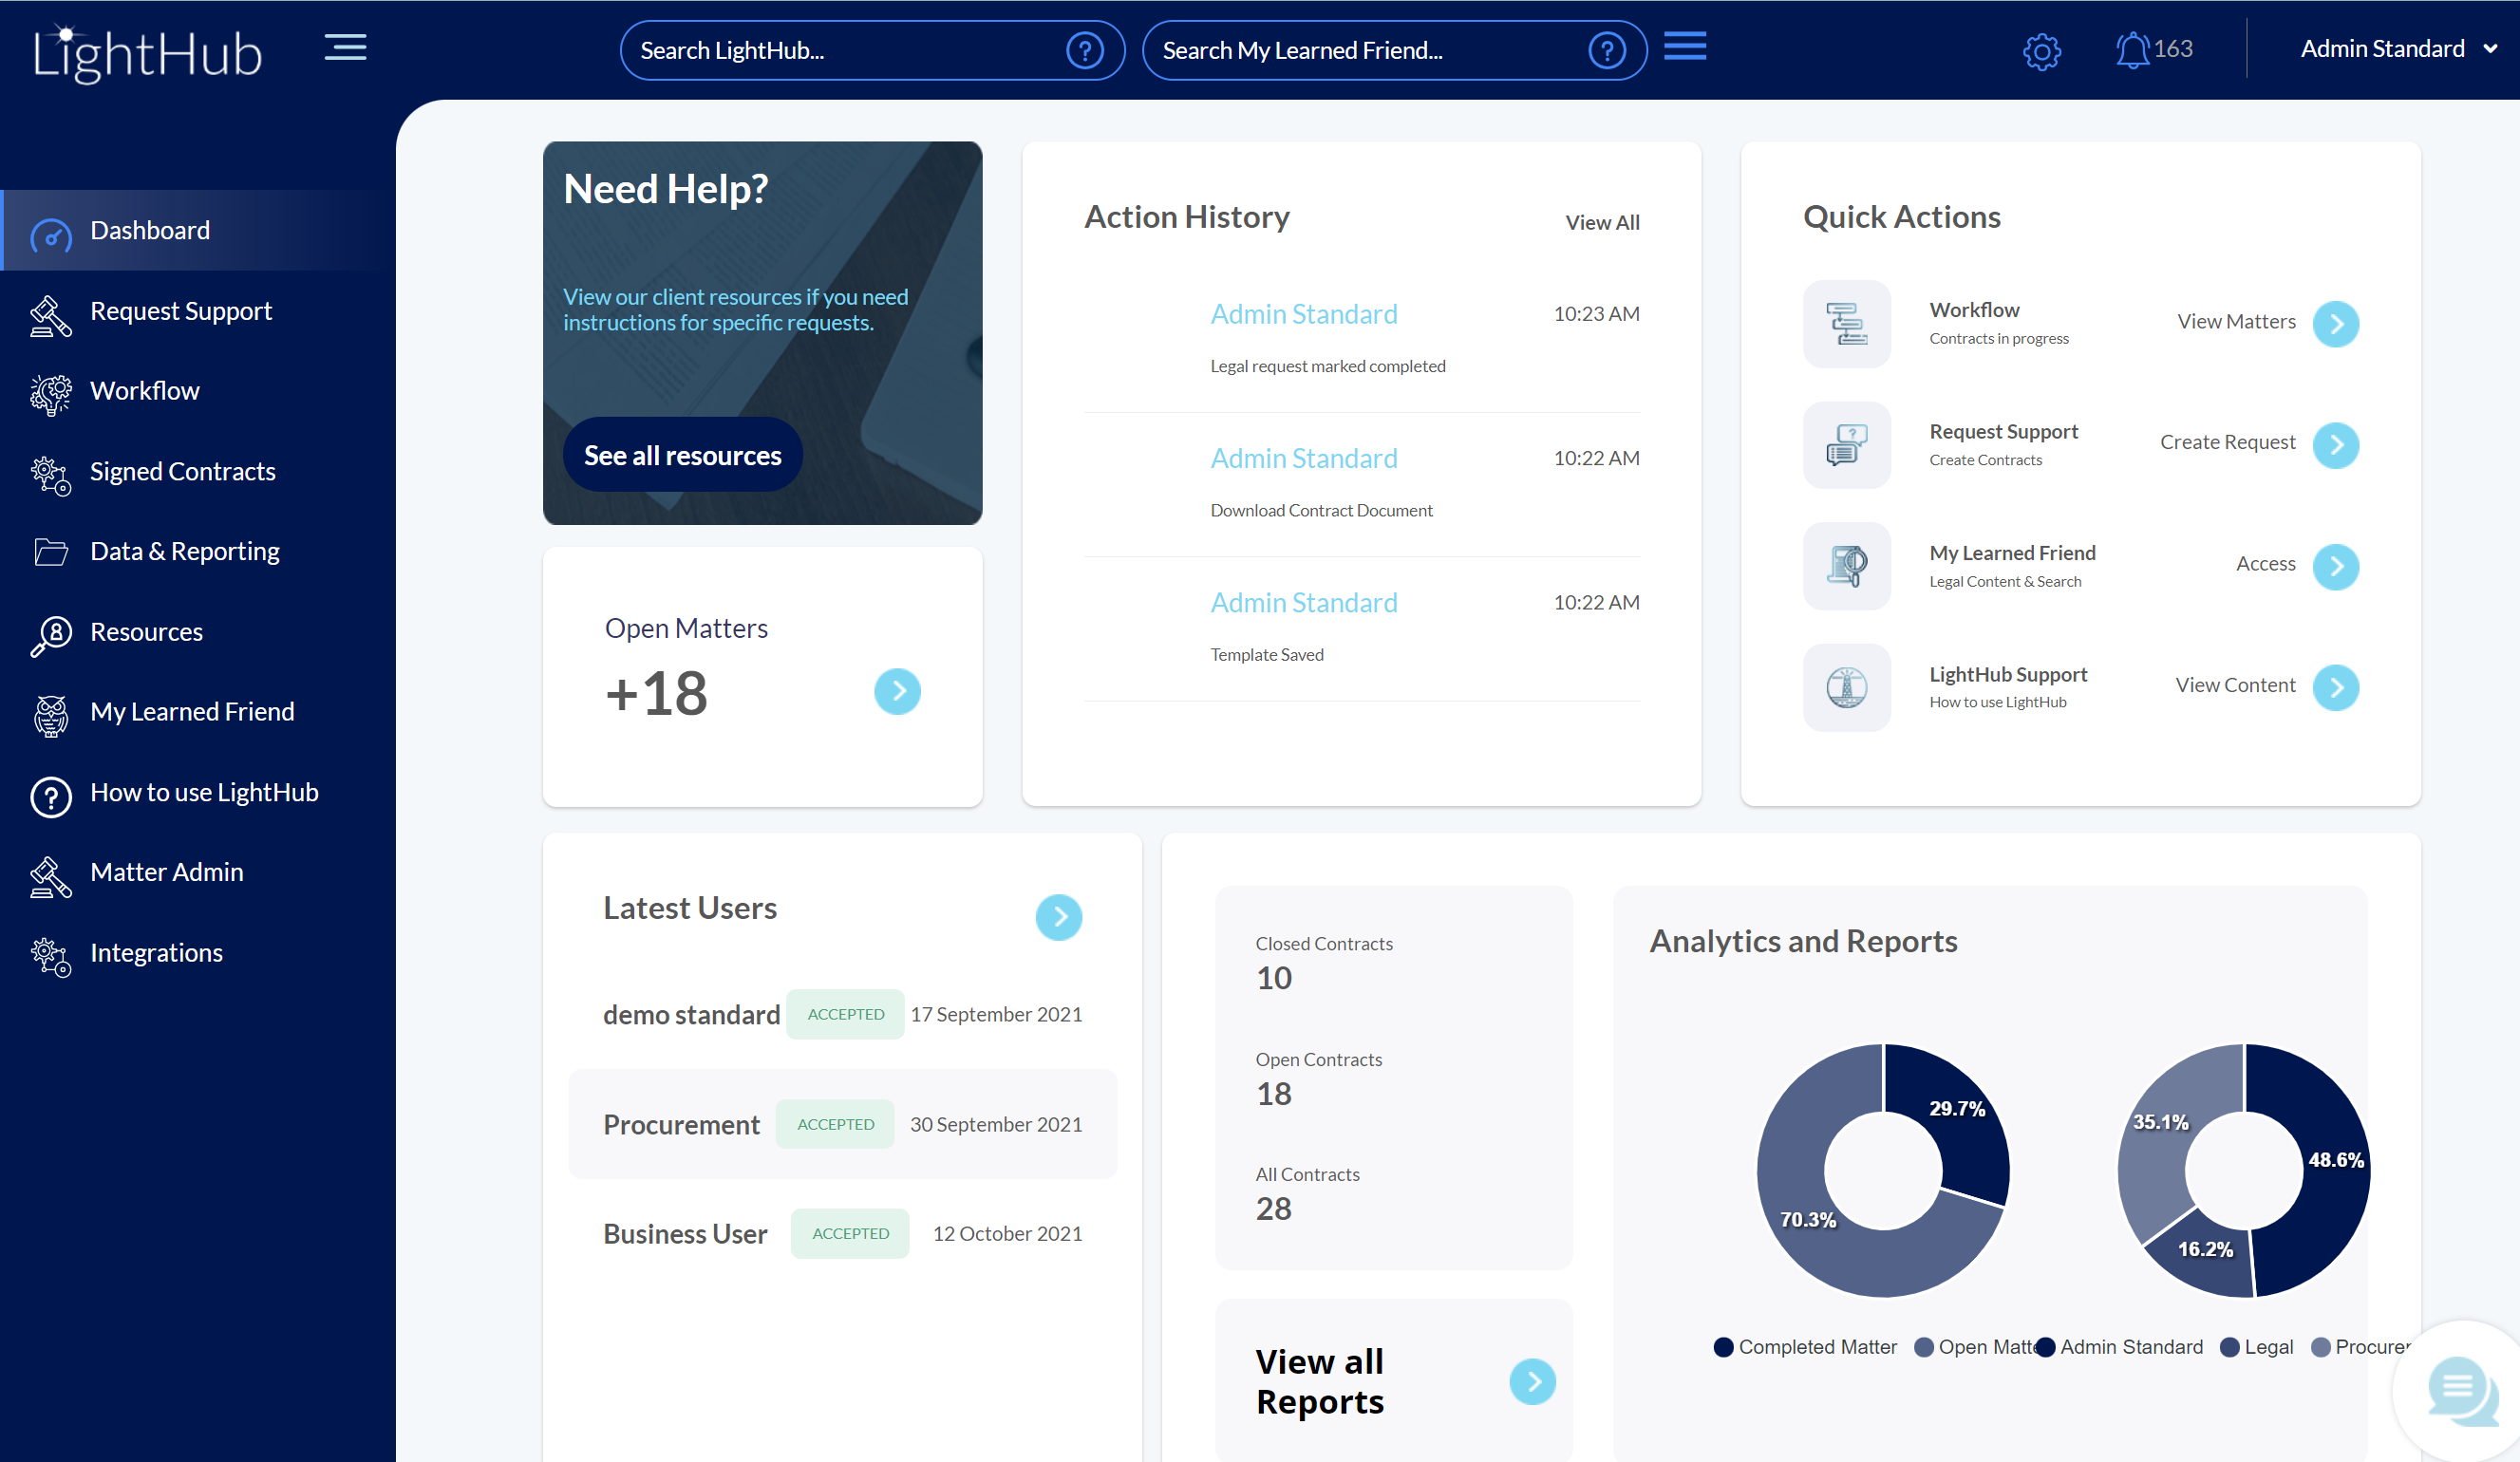2520x1462 pixels.
Task: Select Signed Contracts from the sidebar
Action: (182, 471)
